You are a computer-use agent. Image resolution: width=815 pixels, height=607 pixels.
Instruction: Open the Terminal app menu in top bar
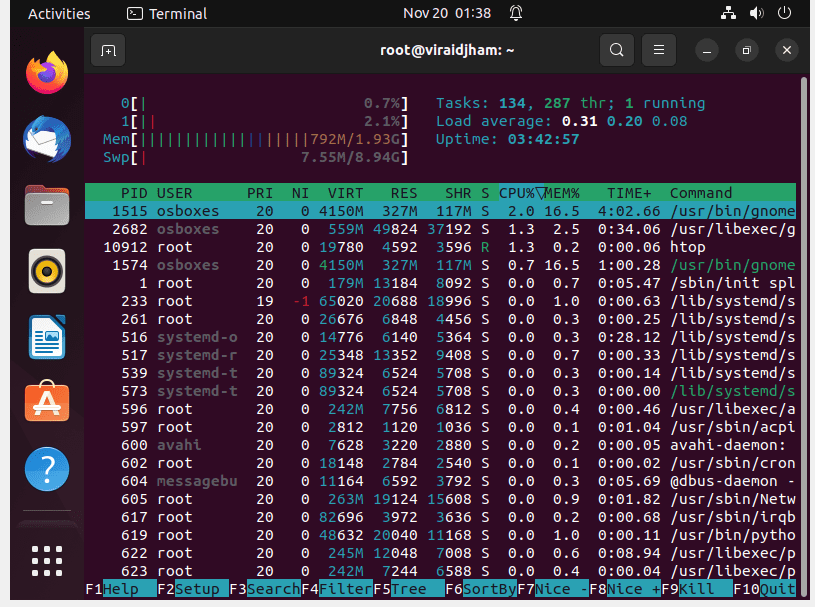[x=167, y=14]
